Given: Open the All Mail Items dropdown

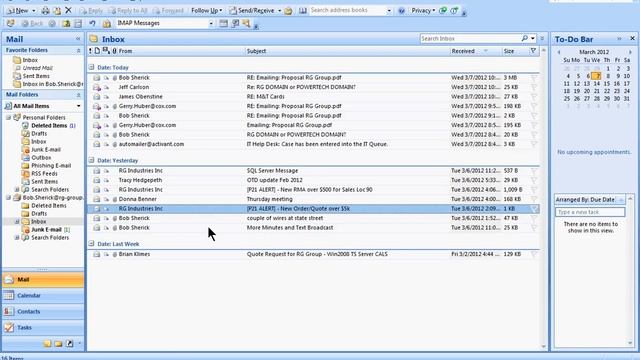Looking at the screenshot, I should coord(78,106).
